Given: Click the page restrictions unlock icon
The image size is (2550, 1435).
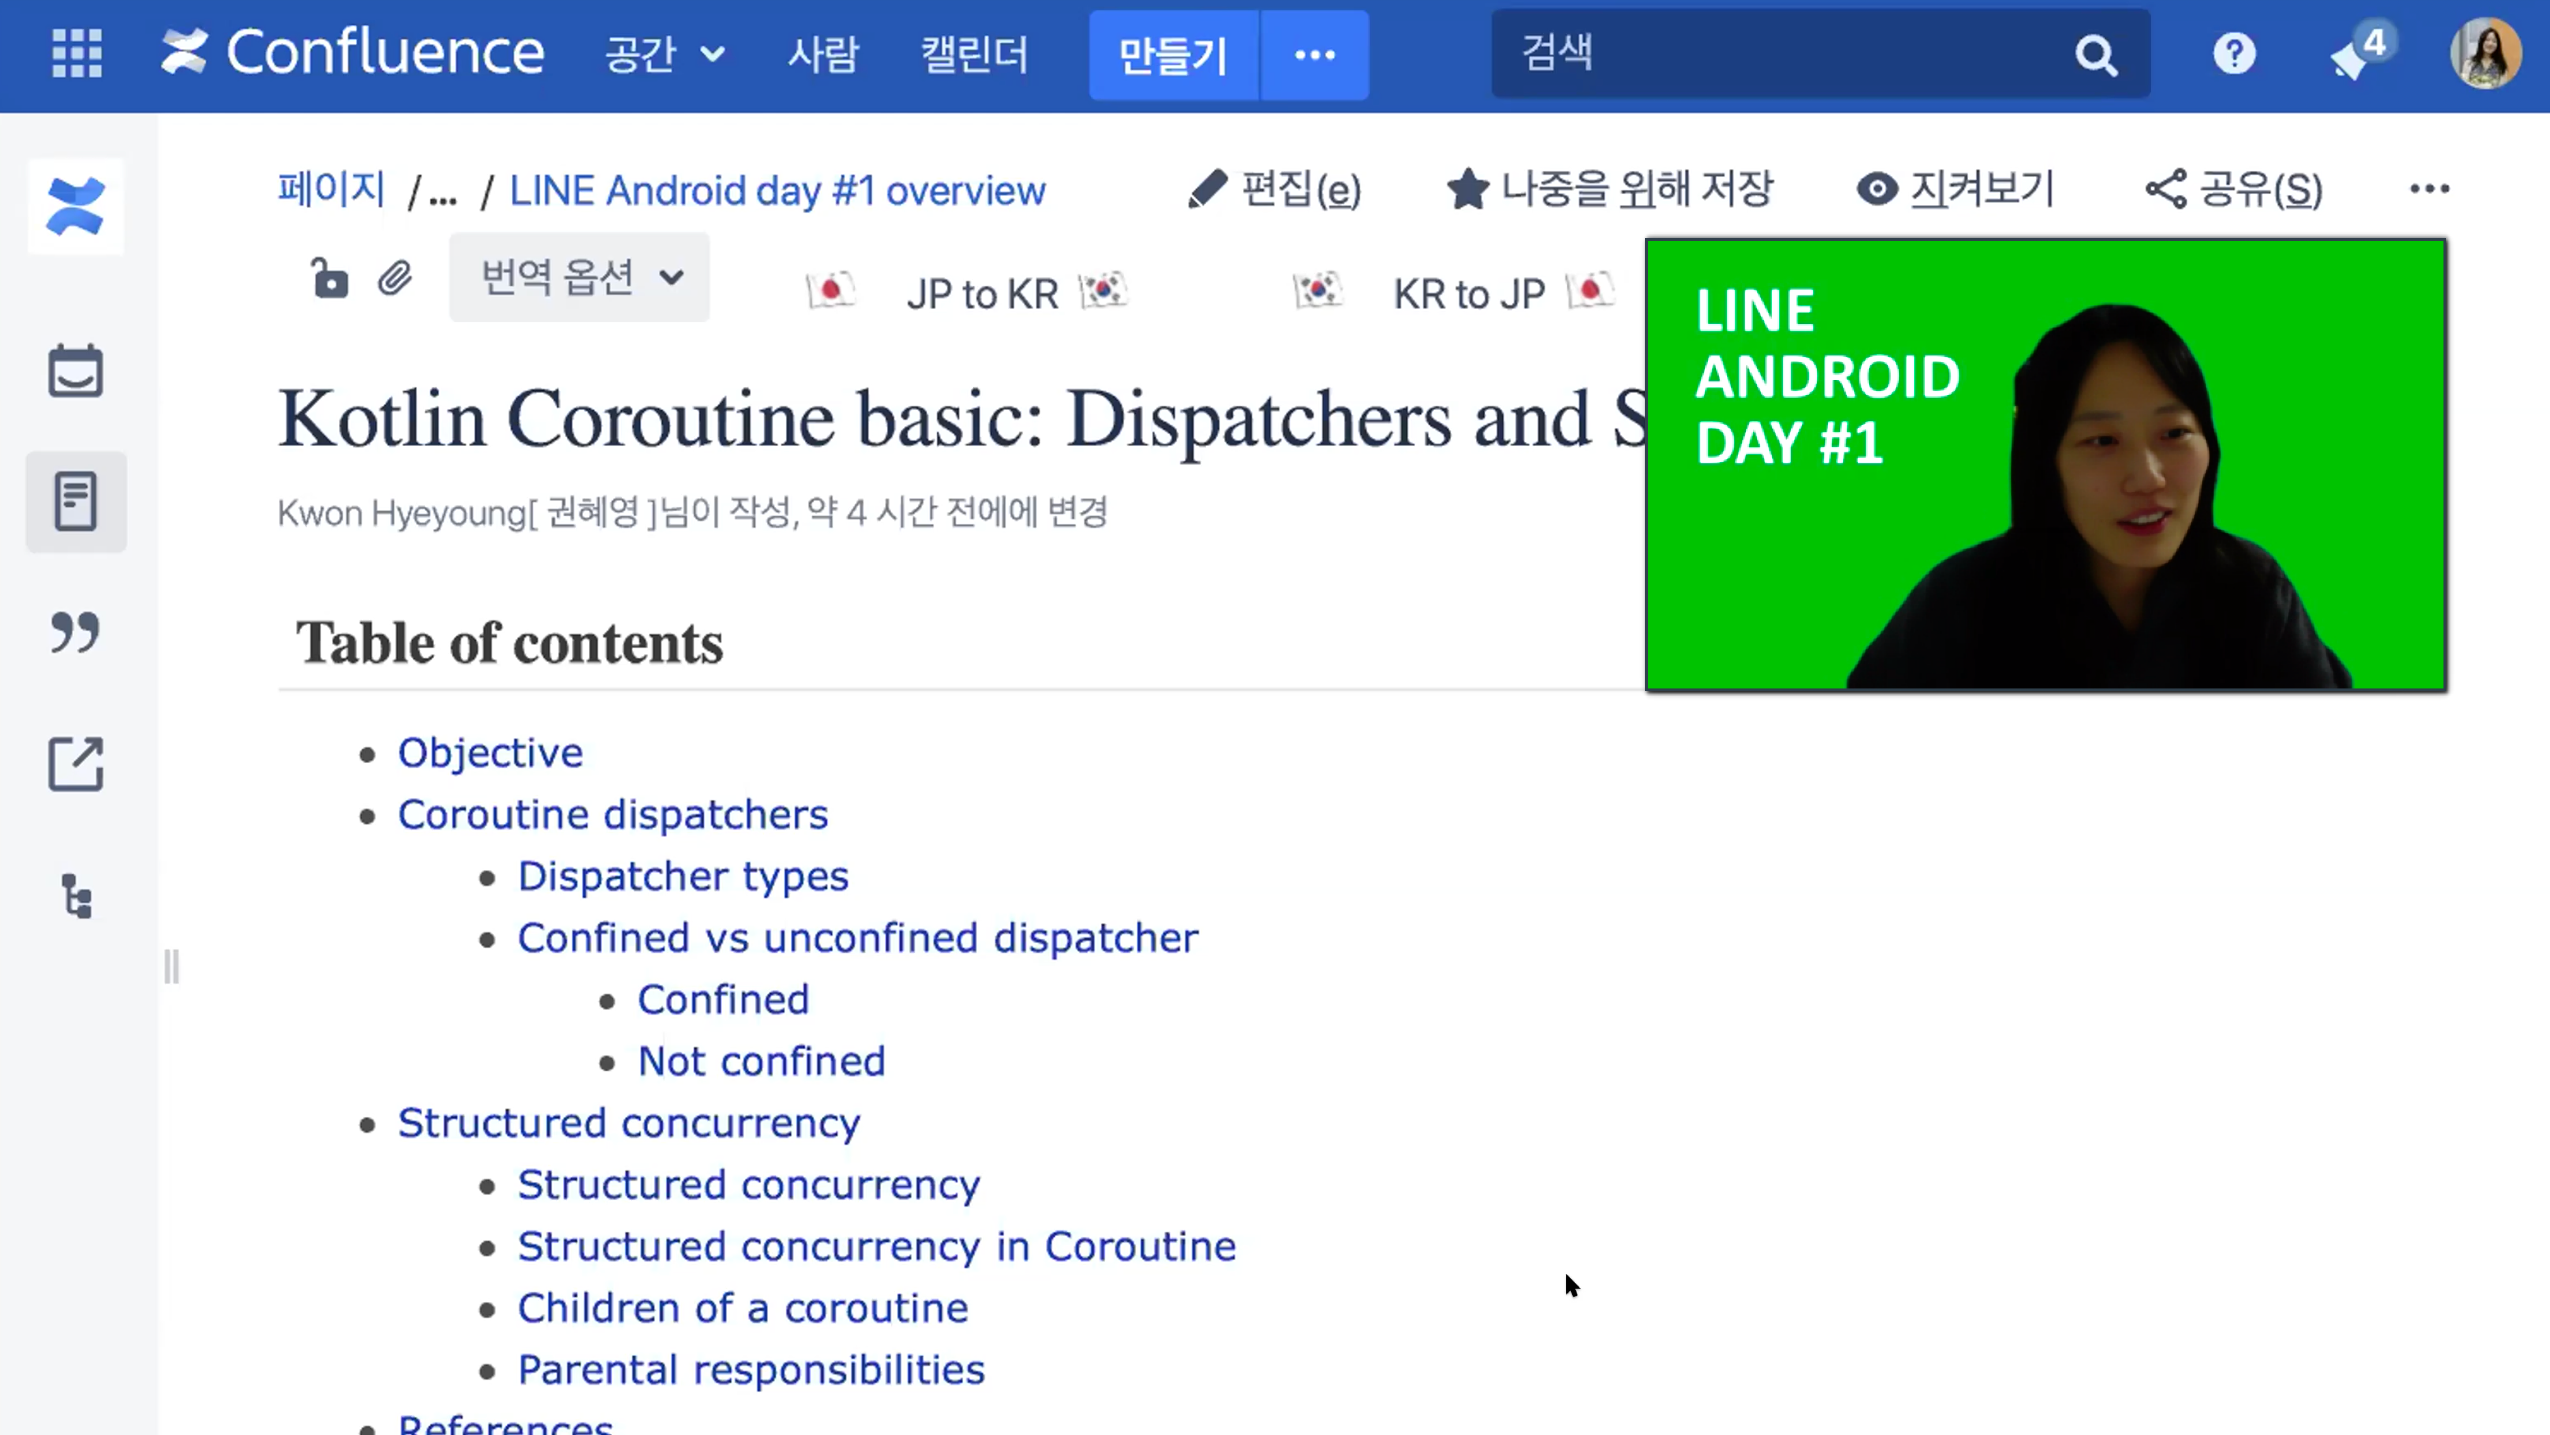Looking at the screenshot, I should tap(329, 278).
